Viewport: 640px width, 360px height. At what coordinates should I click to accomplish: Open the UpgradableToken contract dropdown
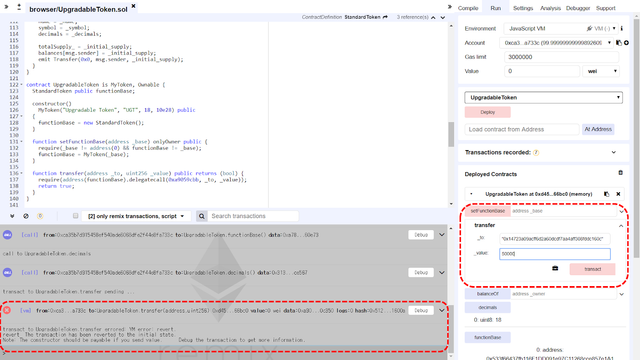tap(543, 98)
